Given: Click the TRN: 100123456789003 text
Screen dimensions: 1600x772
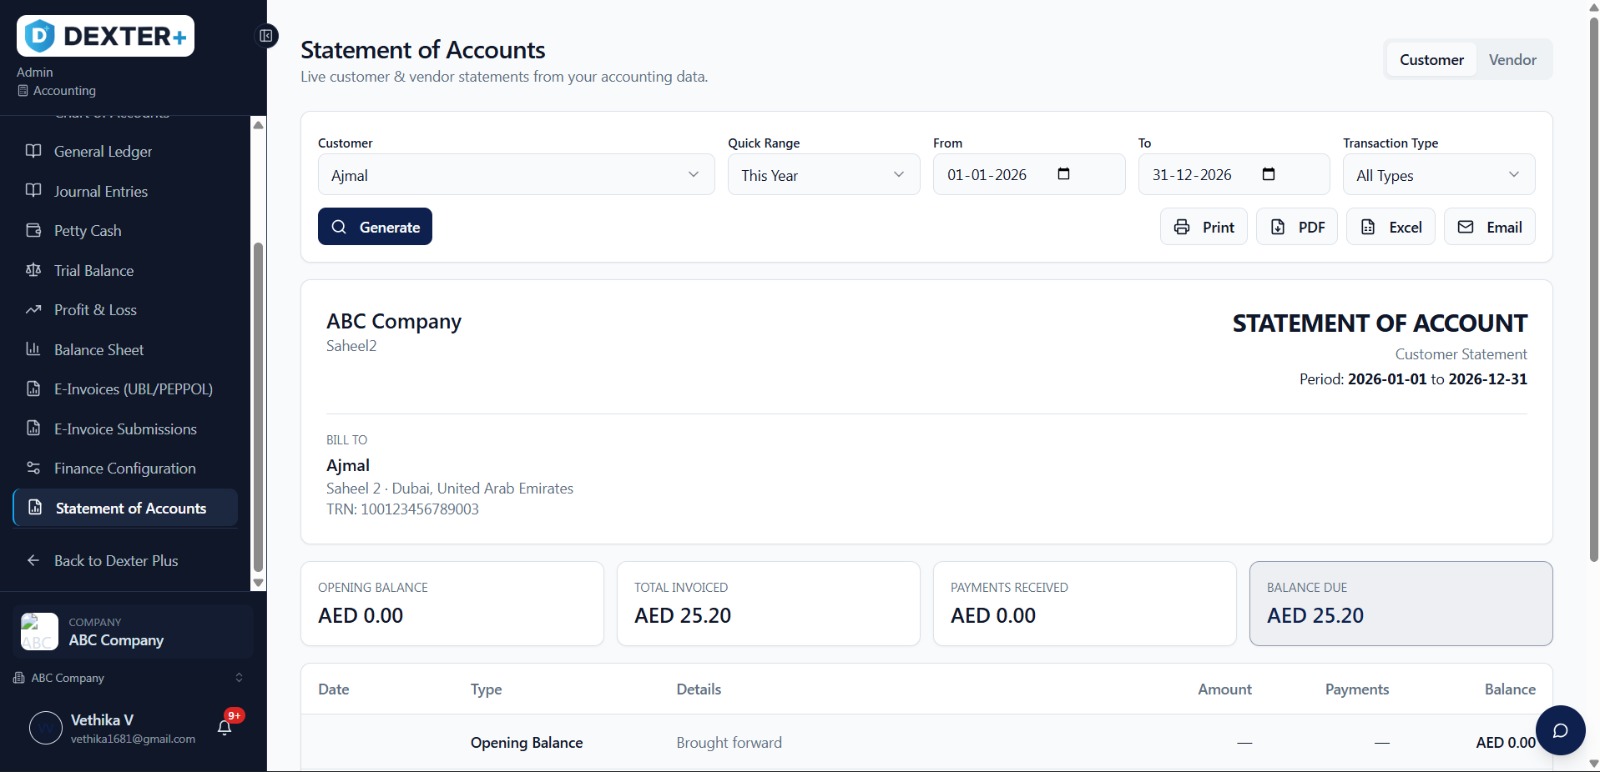Looking at the screenshot, I should (402, 509).
